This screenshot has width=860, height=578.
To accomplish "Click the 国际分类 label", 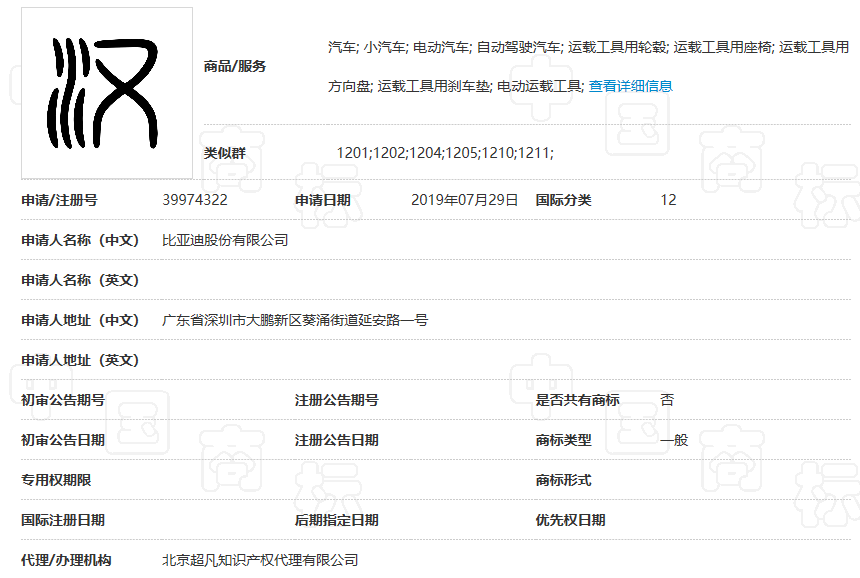I will tap(563, 200).
